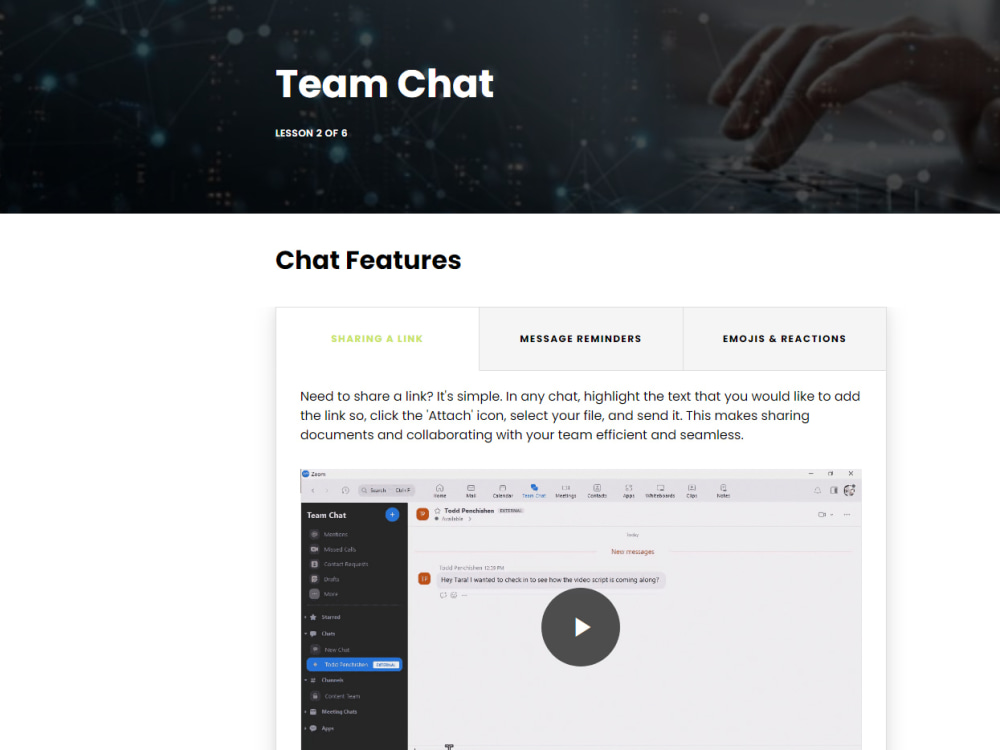Click the Zoom window close button

pyautogui.click(x=851, y=474)
